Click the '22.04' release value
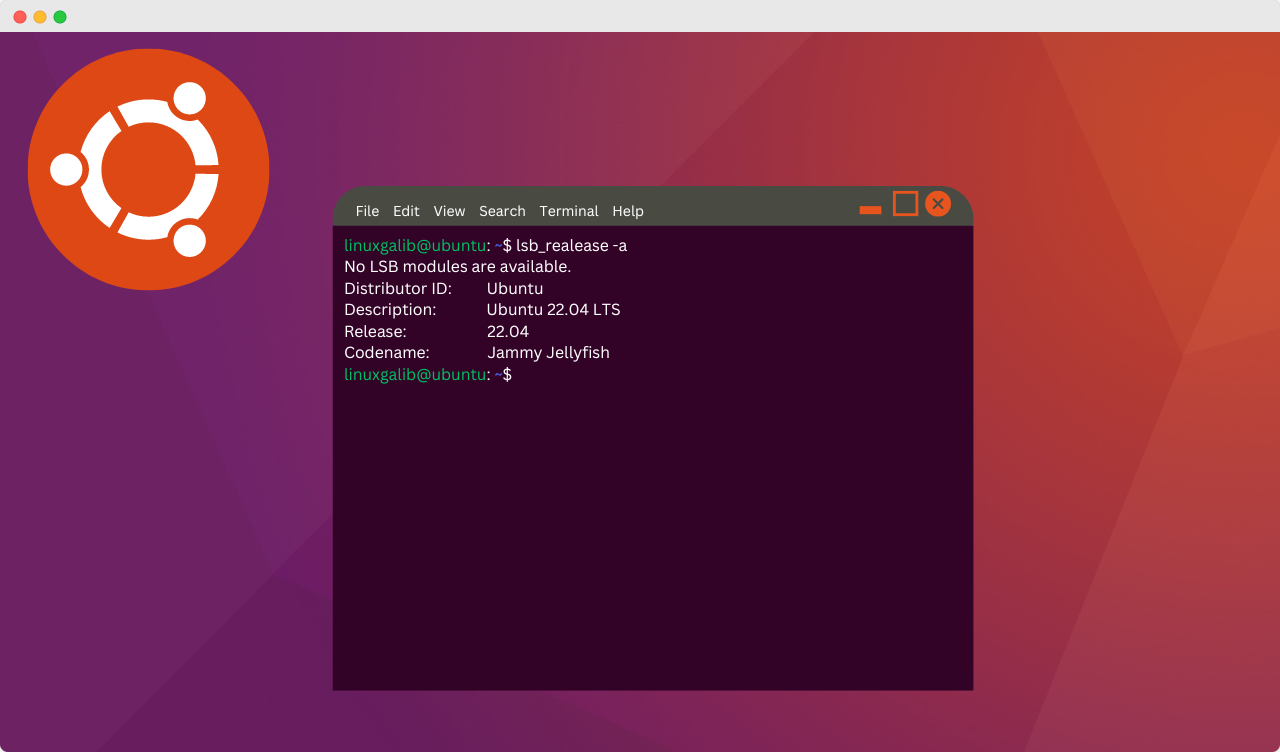1280x752 pixels. tap(508, 331)
